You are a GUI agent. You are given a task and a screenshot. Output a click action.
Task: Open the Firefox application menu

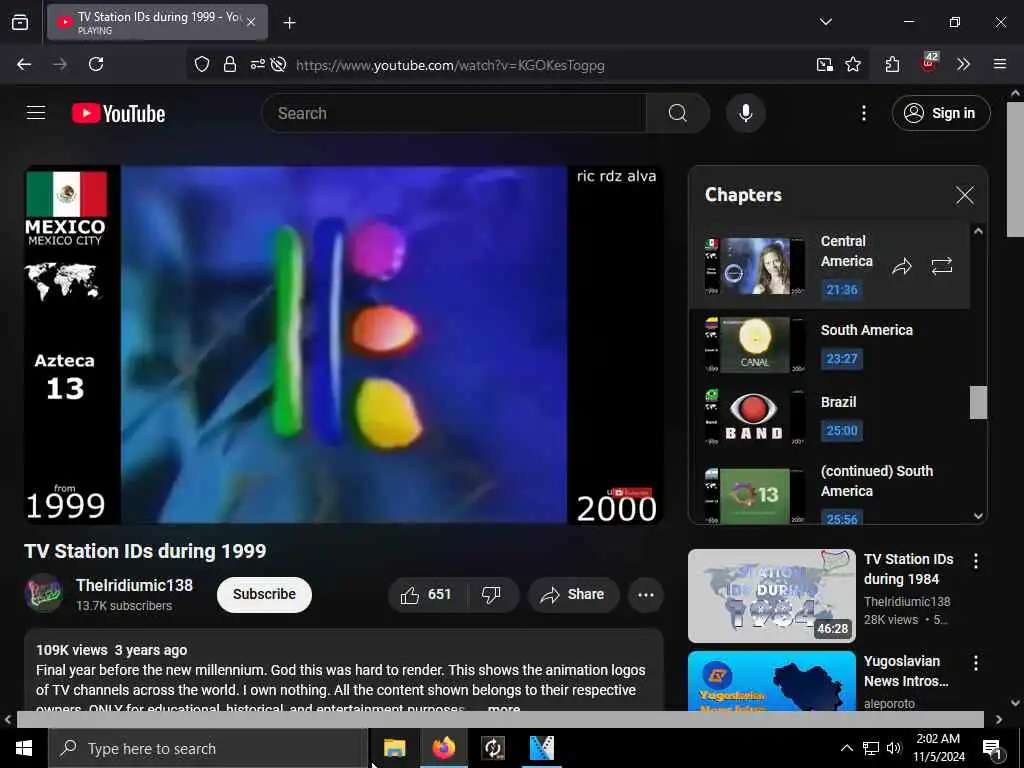click(x=999, y=64)
